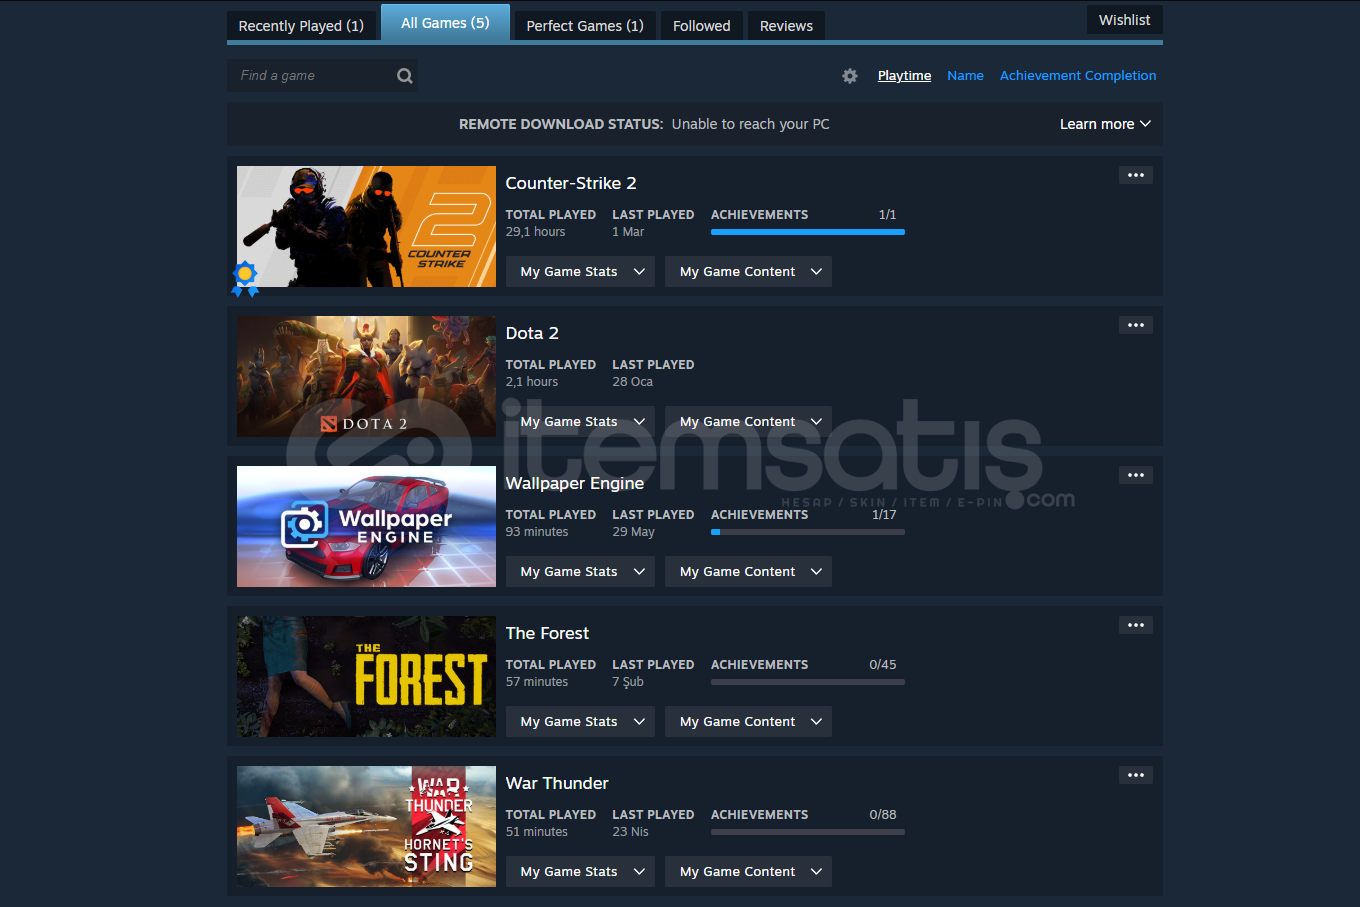Screen dimensions: 1360x907
Task: Open the Reviews tab
Action: [786, 26]
